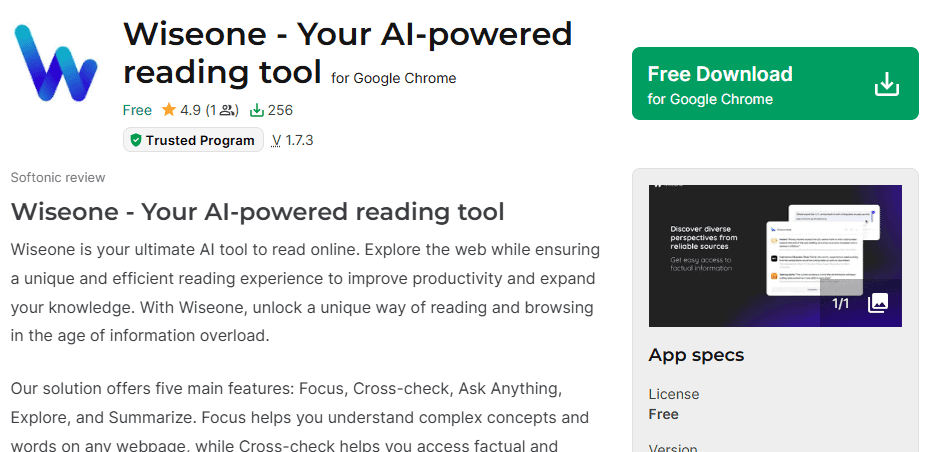Click the reviewers people icon beside rating

click(x=226, y=110)
